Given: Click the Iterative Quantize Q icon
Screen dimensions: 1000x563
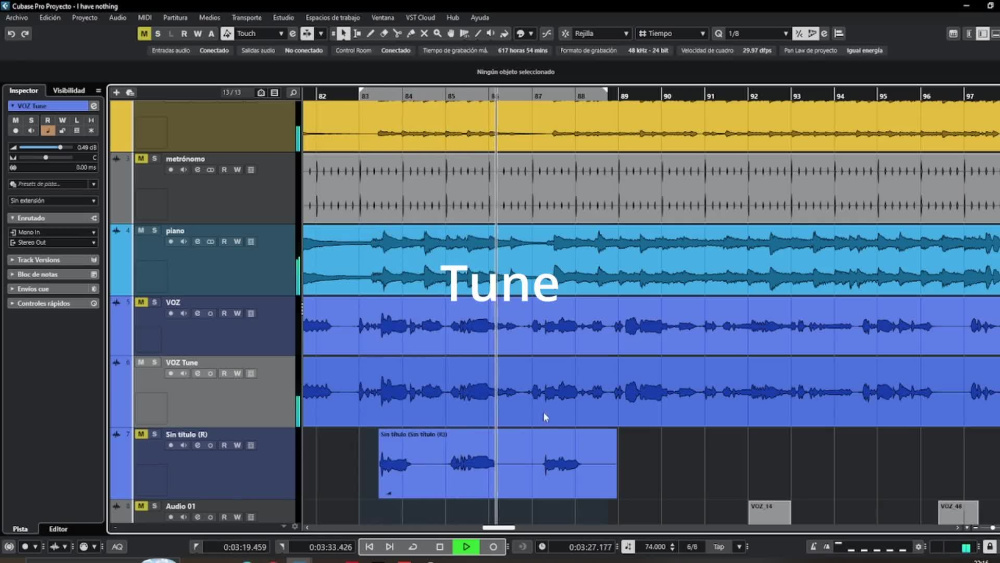Looking at the screenshot, I should coord(719,34).
